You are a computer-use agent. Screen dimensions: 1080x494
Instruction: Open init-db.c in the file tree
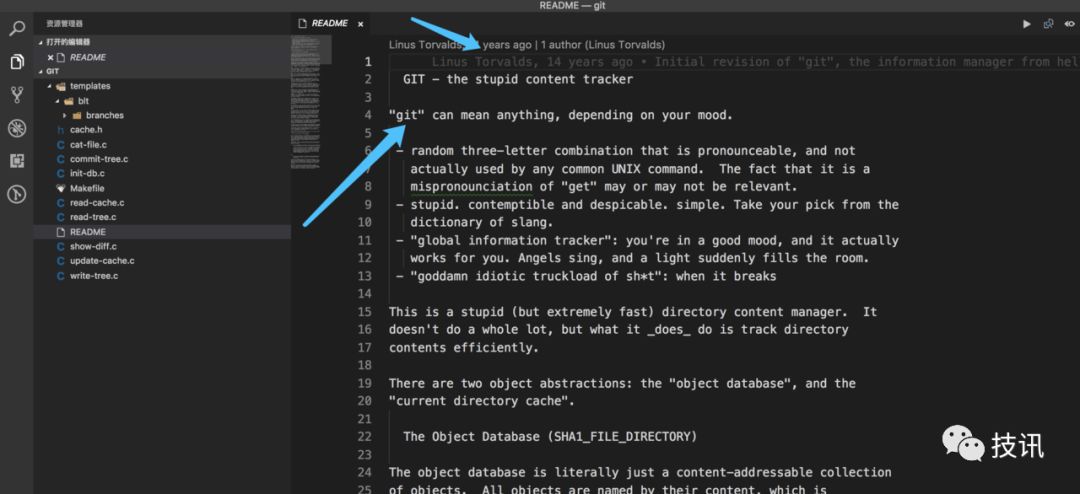click(x=87, y=174)
